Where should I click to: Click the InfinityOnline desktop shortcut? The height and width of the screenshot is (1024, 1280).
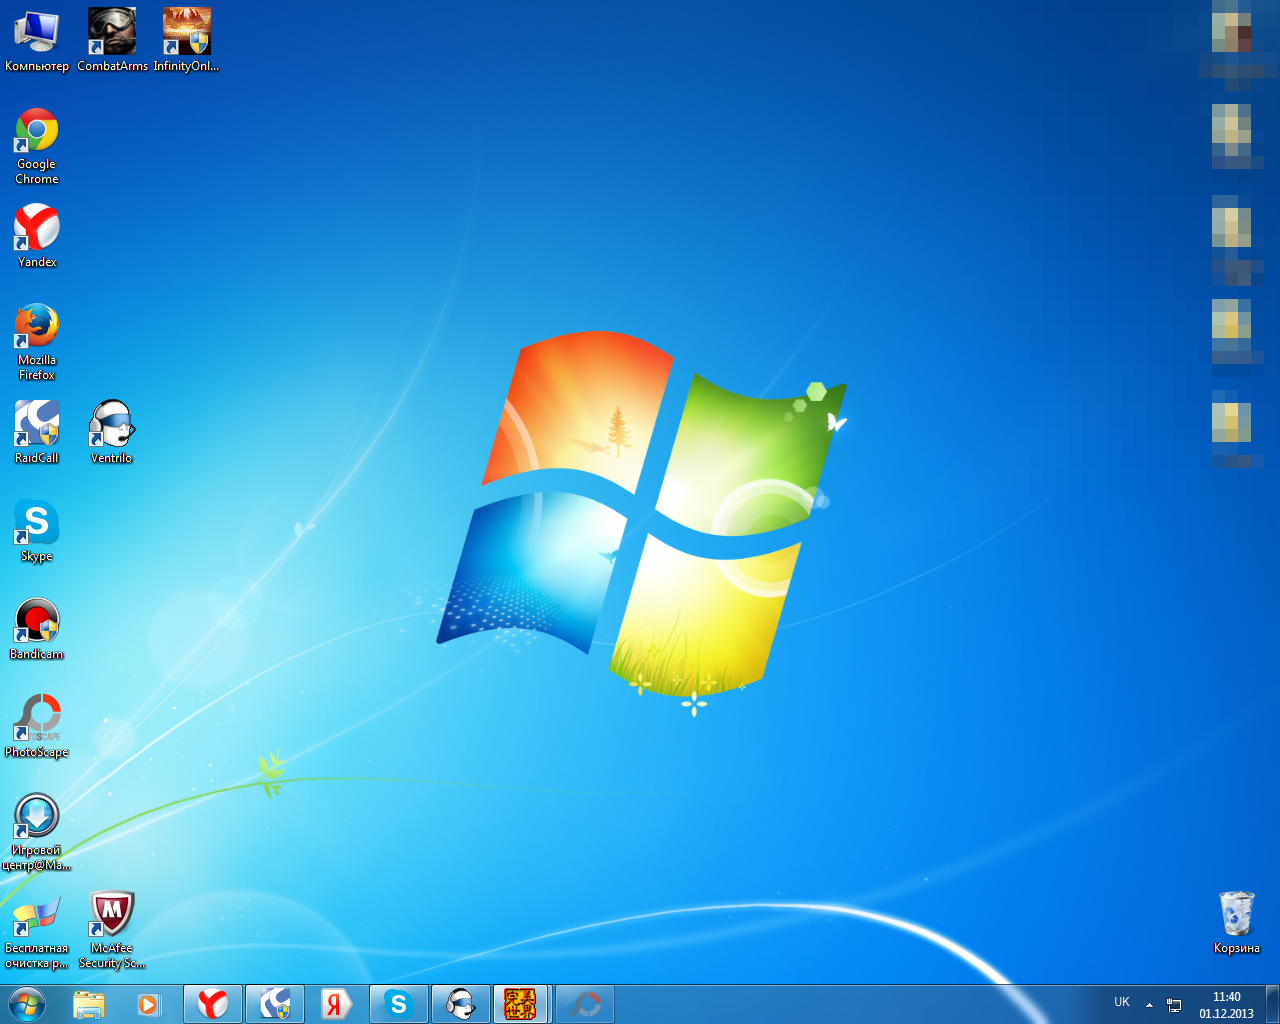pos(187,32)
